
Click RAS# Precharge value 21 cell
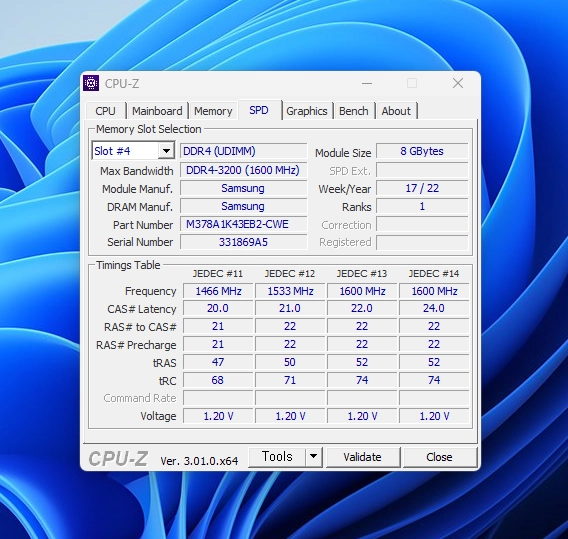[x=218, y=344]
